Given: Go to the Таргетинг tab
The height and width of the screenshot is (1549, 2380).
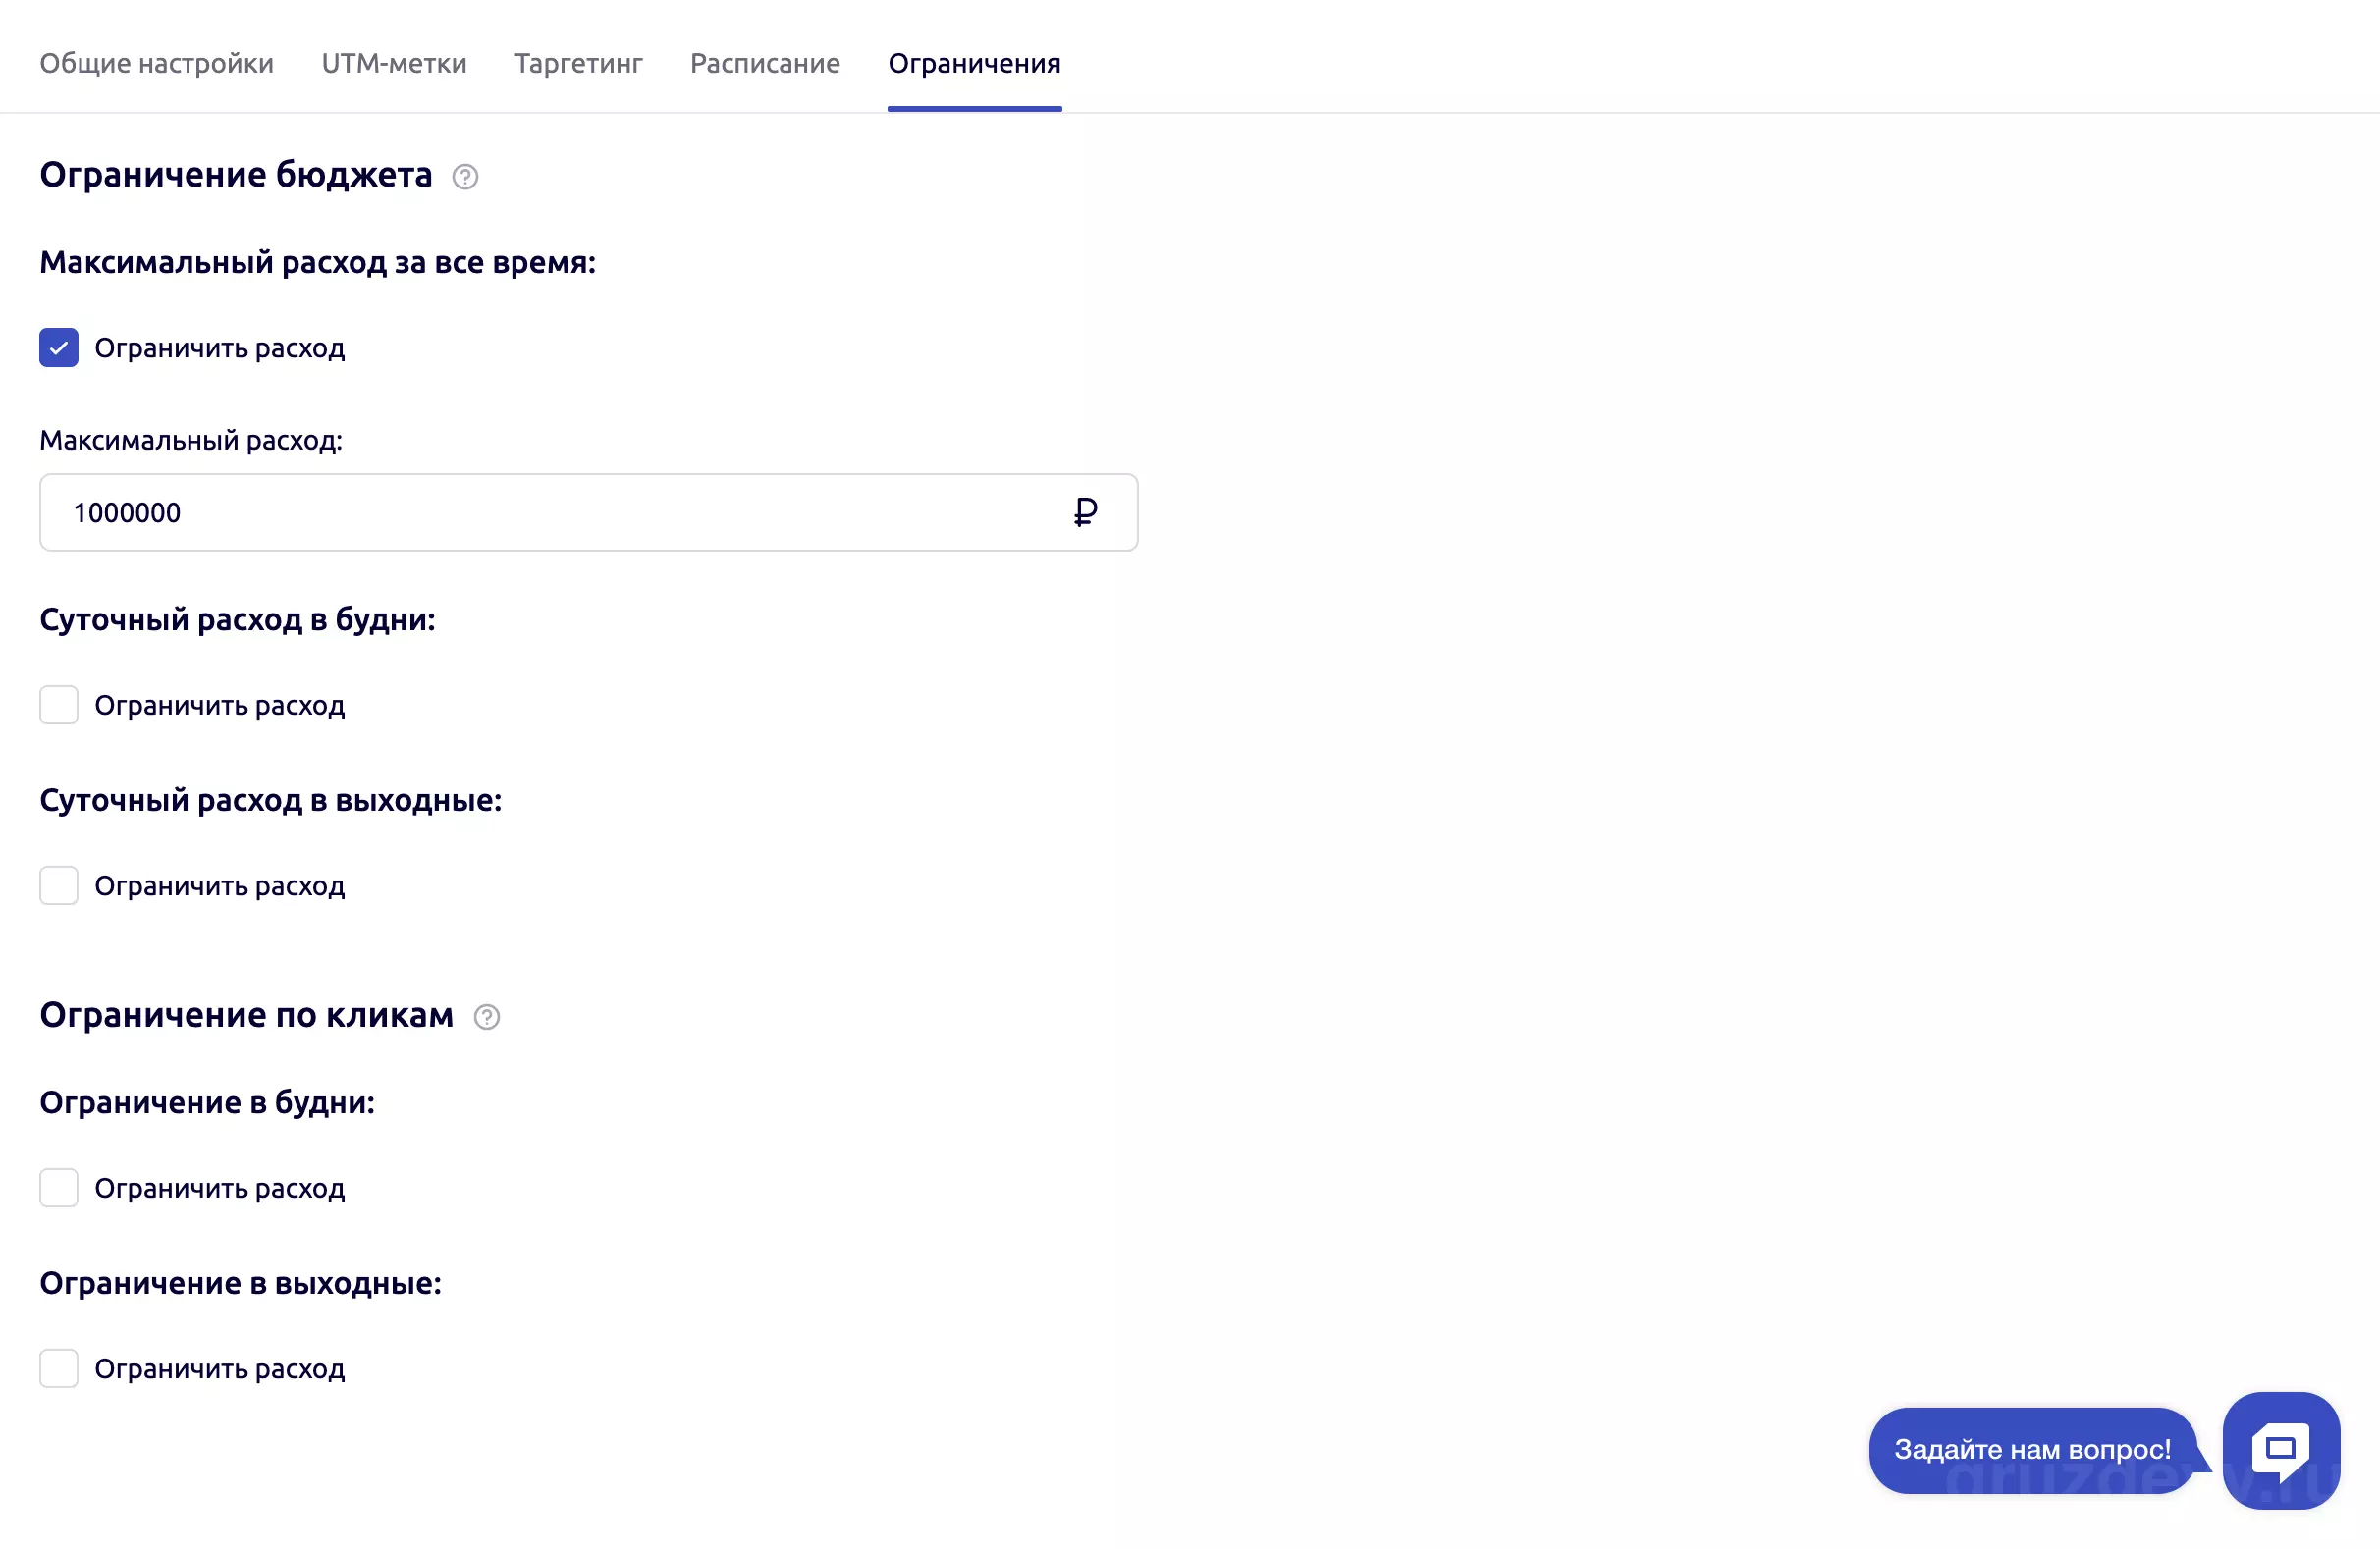Looking at the screenshot, I should 578,63.
